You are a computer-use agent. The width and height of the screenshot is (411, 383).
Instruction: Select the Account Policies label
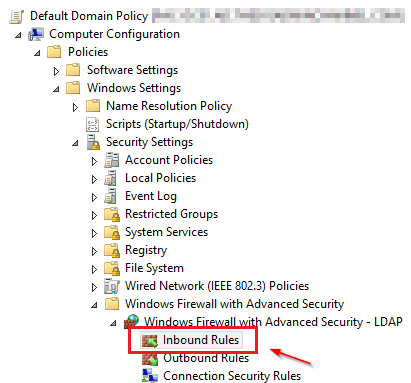click(x=169, y=160)
